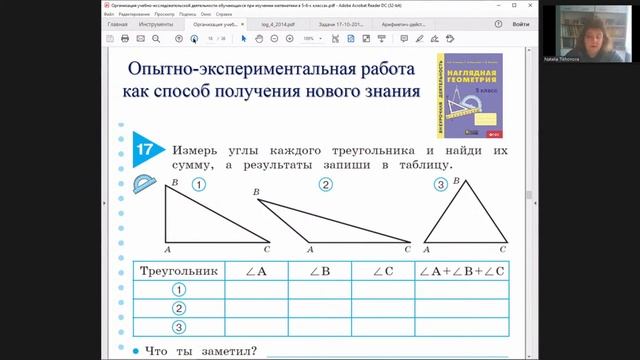The height and width of the screenshot is (360, 640).
Task: Open the Окно menu
Action: click(206, 14)
